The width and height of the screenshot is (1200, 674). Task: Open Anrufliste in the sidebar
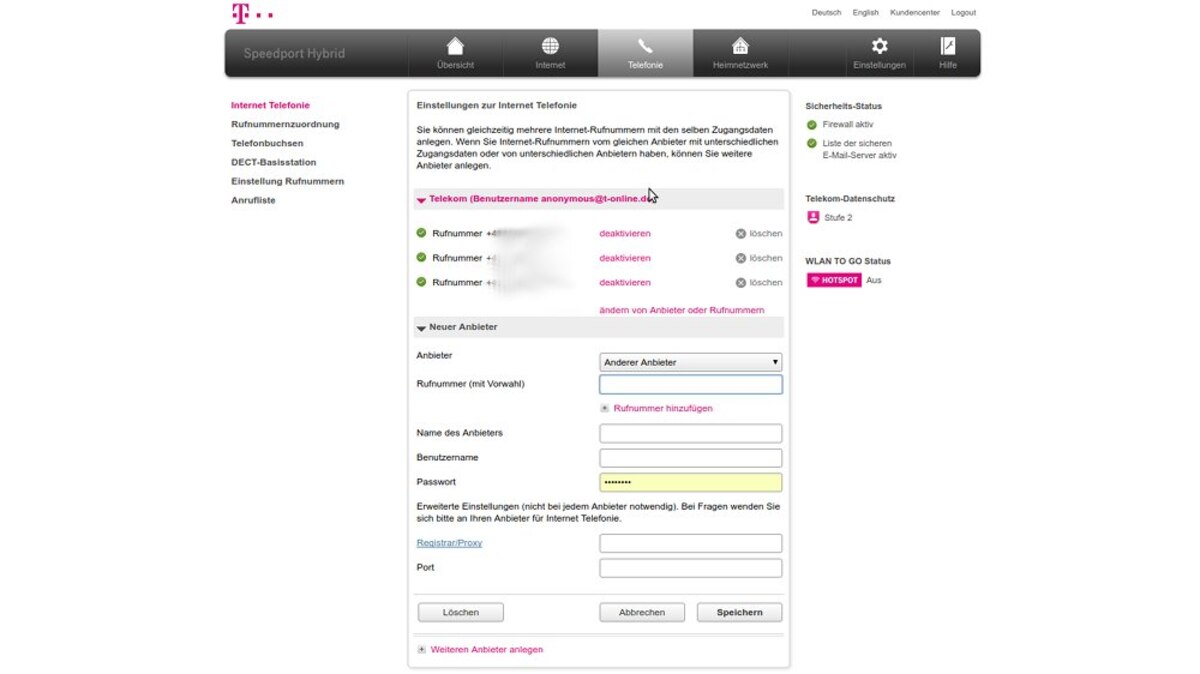(x=253, y=200)
